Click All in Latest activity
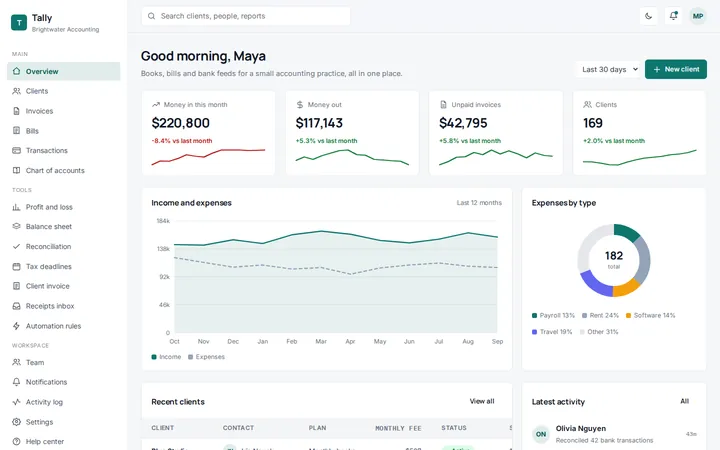Screen dimensions: 720x450 [685, 401]
